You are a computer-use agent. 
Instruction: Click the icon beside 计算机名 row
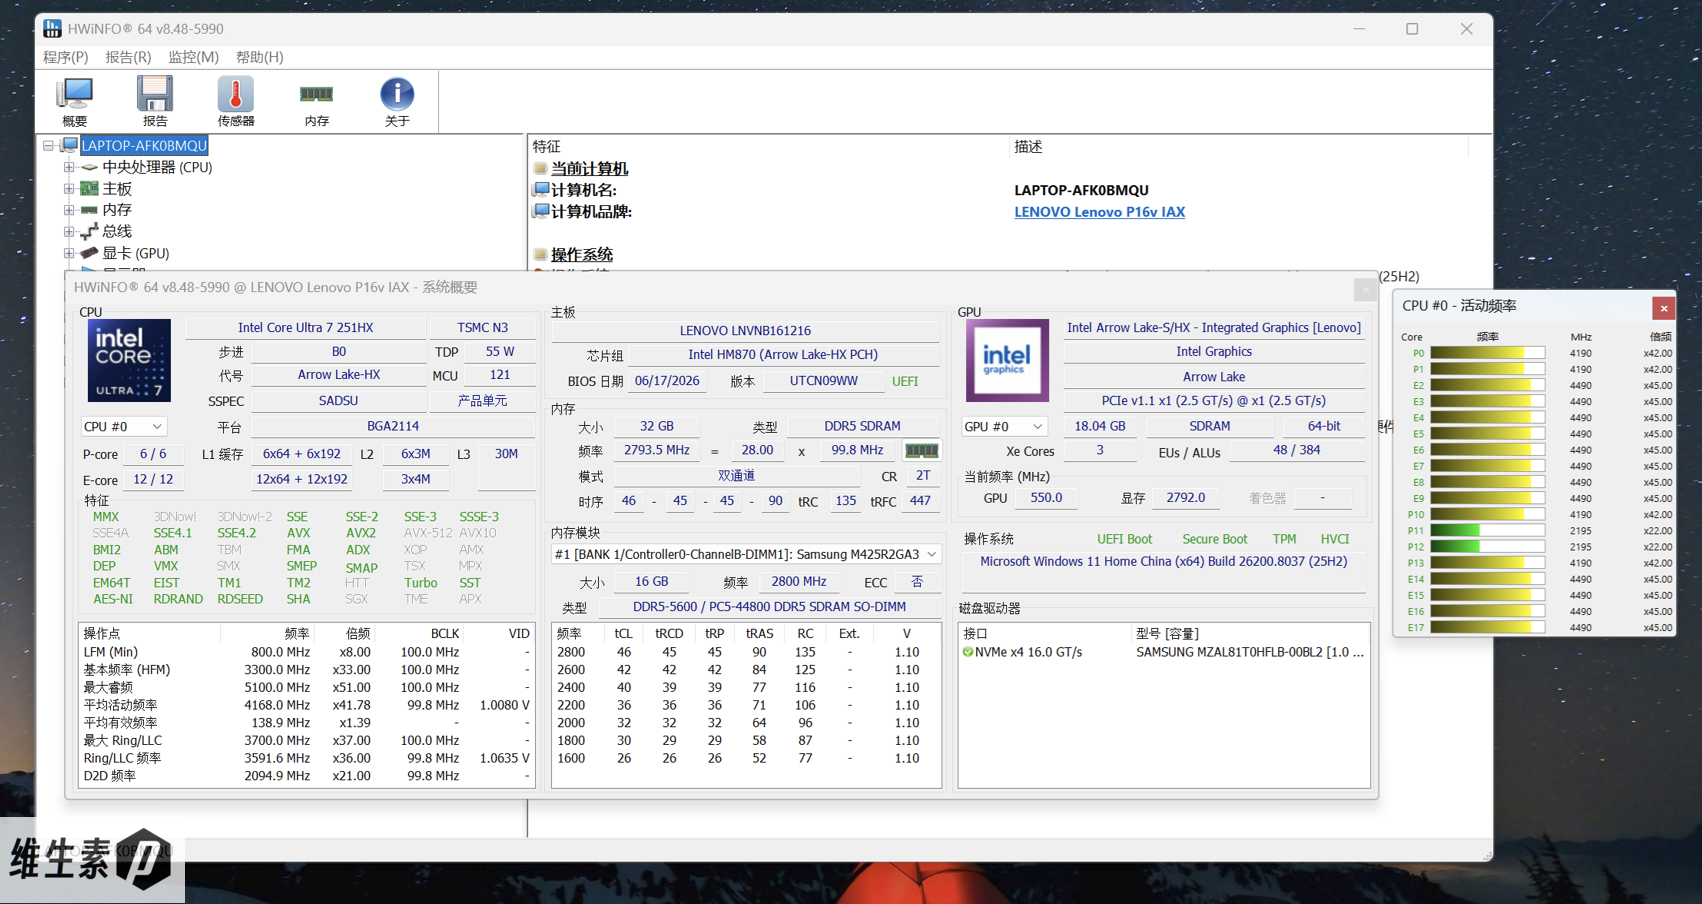tap(541, 190)
